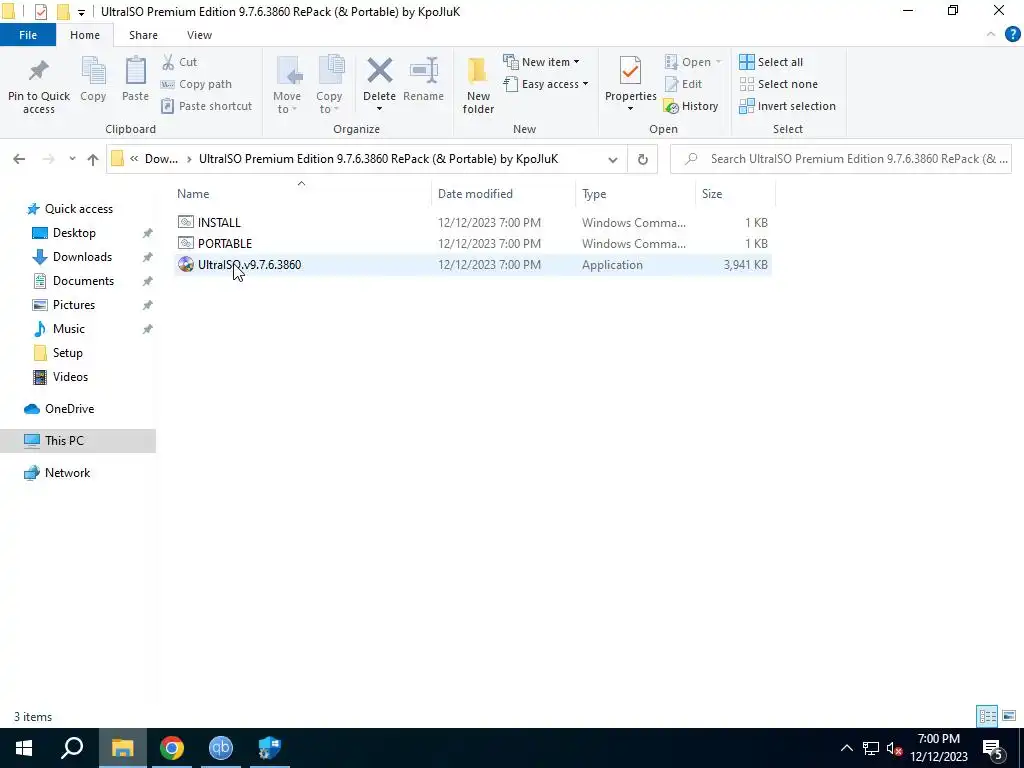Open the New item dropdown

click(x=541, y=62)
